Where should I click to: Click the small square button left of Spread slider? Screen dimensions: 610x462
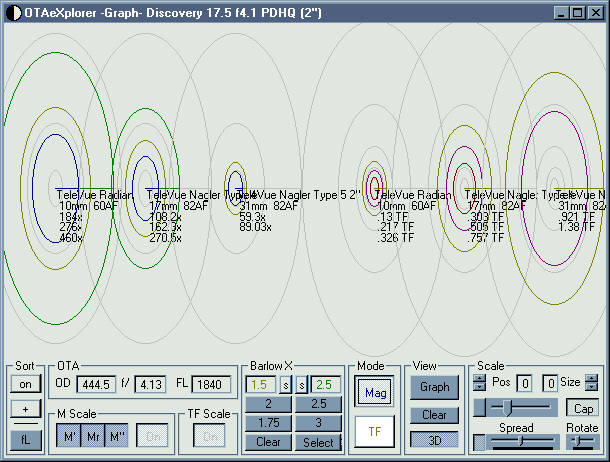479,443
